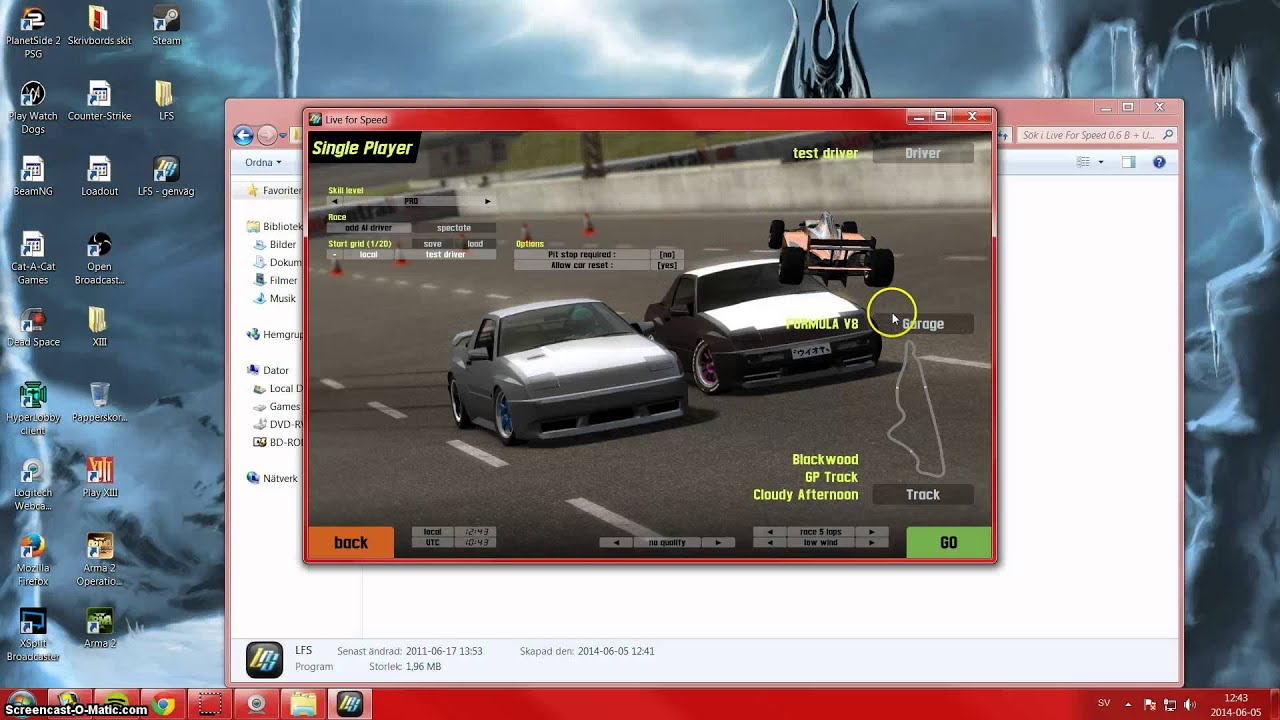Decrease skill level with left arrow
1280x720 pixels.
coord(334,202)
